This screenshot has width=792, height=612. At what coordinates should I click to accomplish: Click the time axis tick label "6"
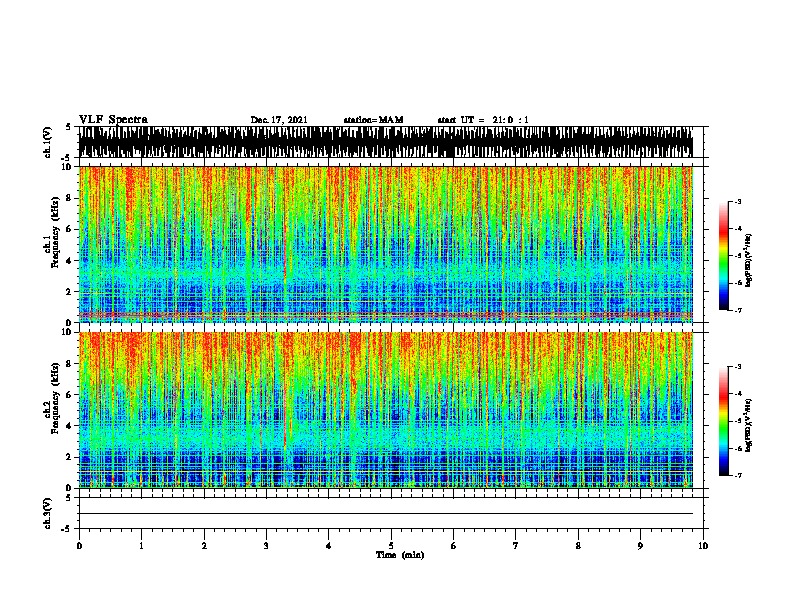click(453, 546)
